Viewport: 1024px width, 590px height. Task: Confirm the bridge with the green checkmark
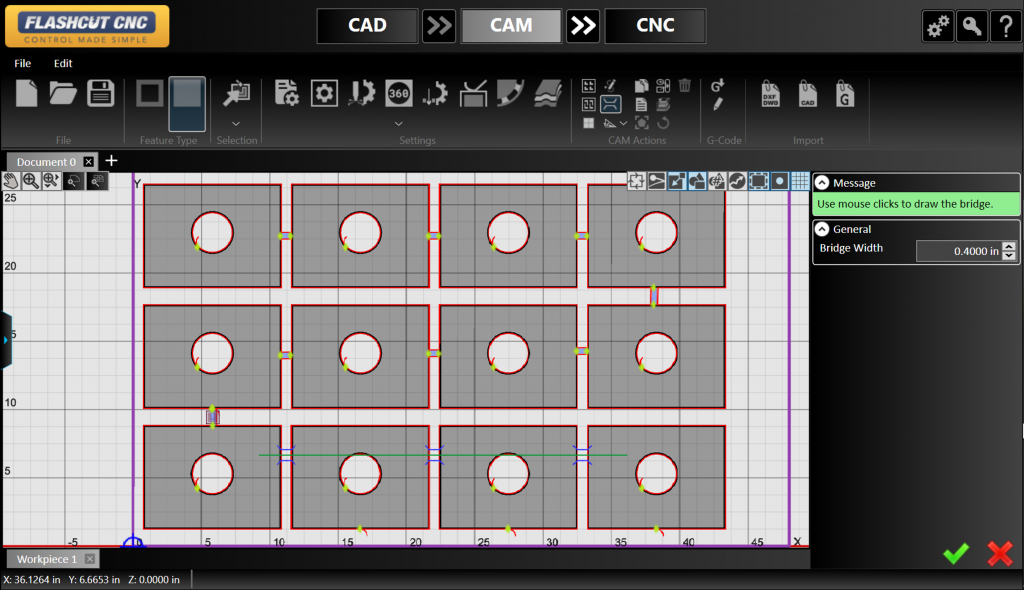pos(955,553)
